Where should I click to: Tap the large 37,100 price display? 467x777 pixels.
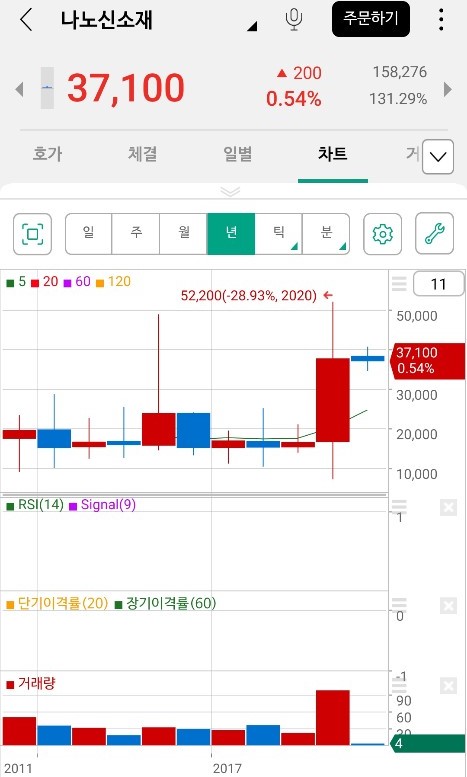tap(126, 88)
